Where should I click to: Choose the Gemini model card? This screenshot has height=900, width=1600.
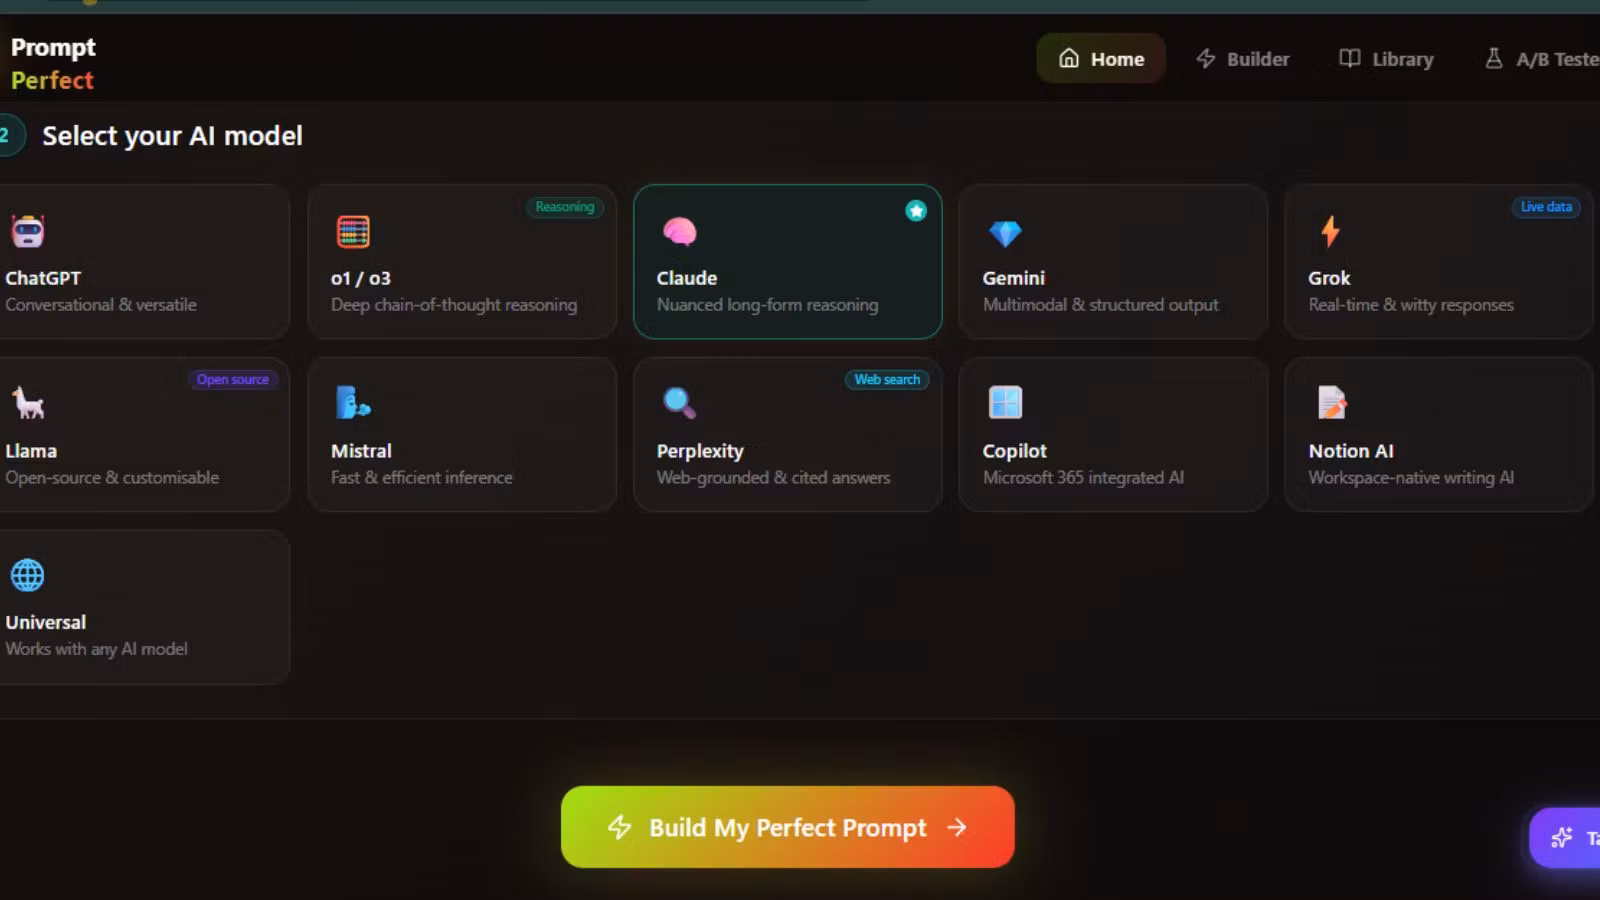click(x=1113, y=261)
